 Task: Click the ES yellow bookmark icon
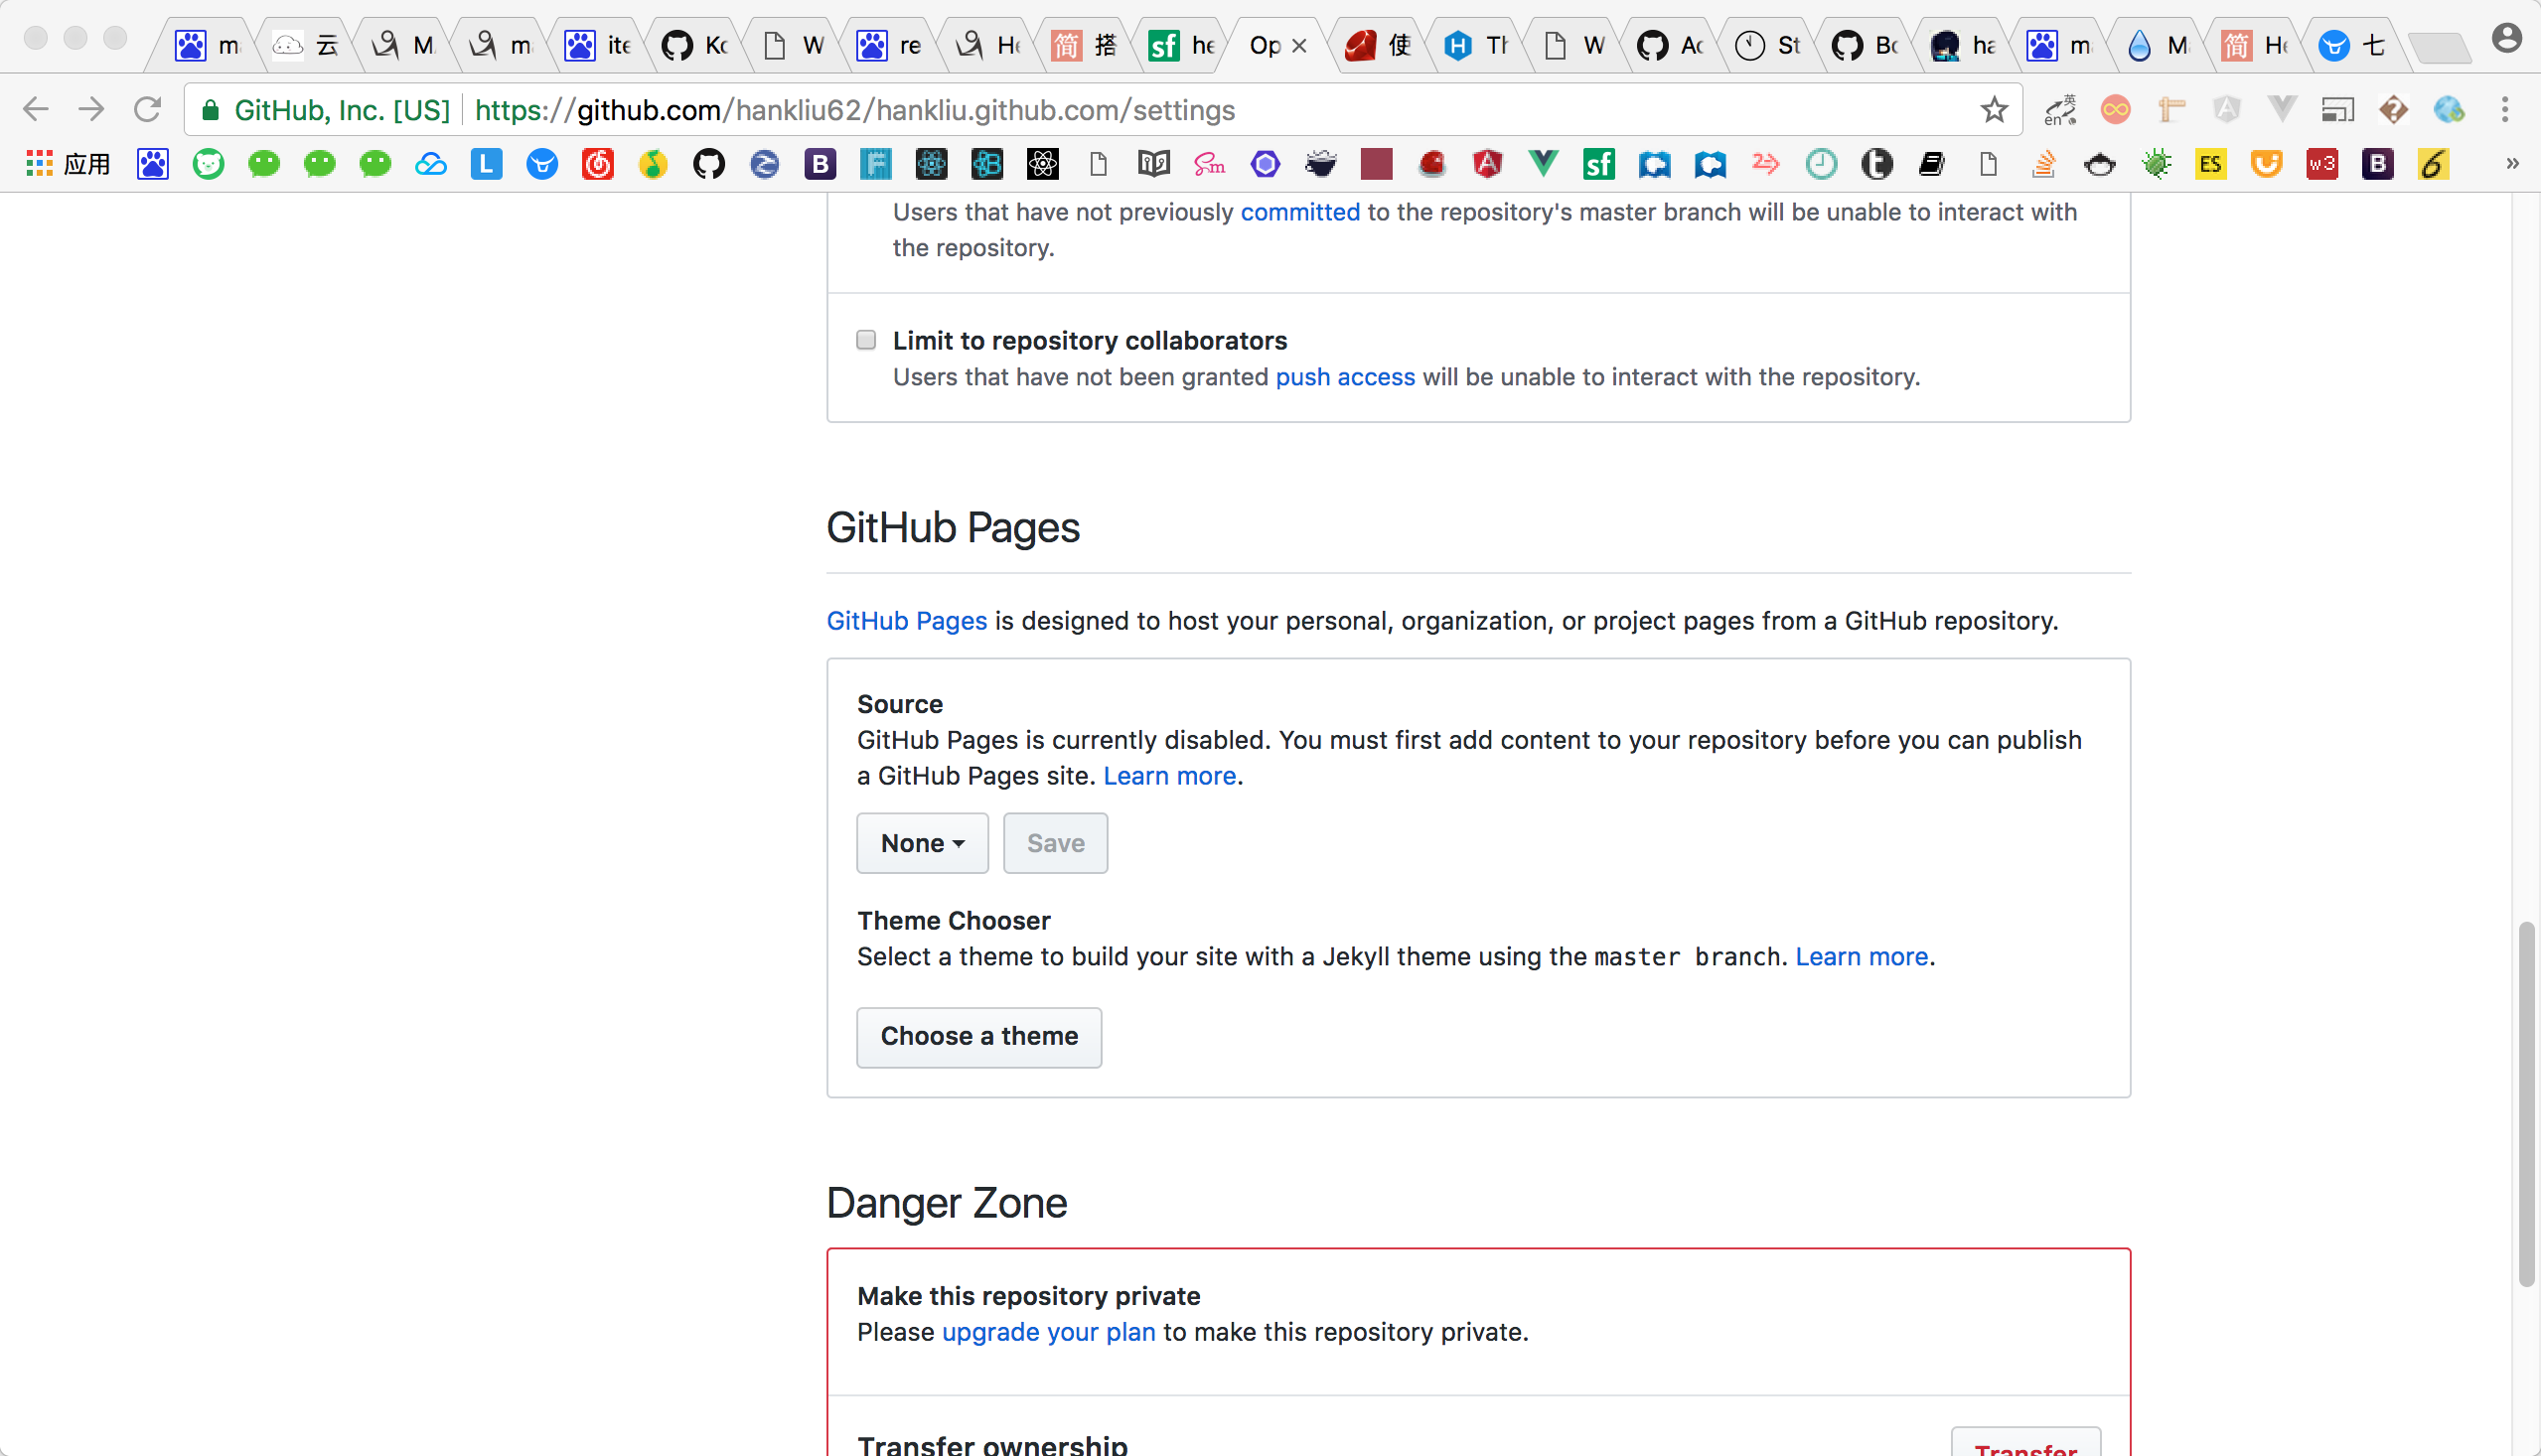pos(2210,164)
